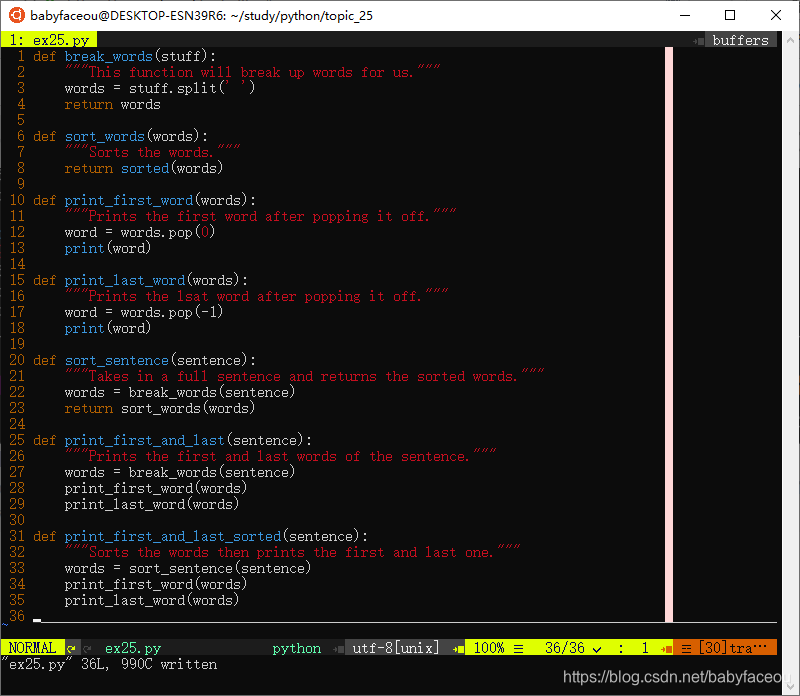Click line number 36 in the gutter
800x696 pixels.
(17, 616)
